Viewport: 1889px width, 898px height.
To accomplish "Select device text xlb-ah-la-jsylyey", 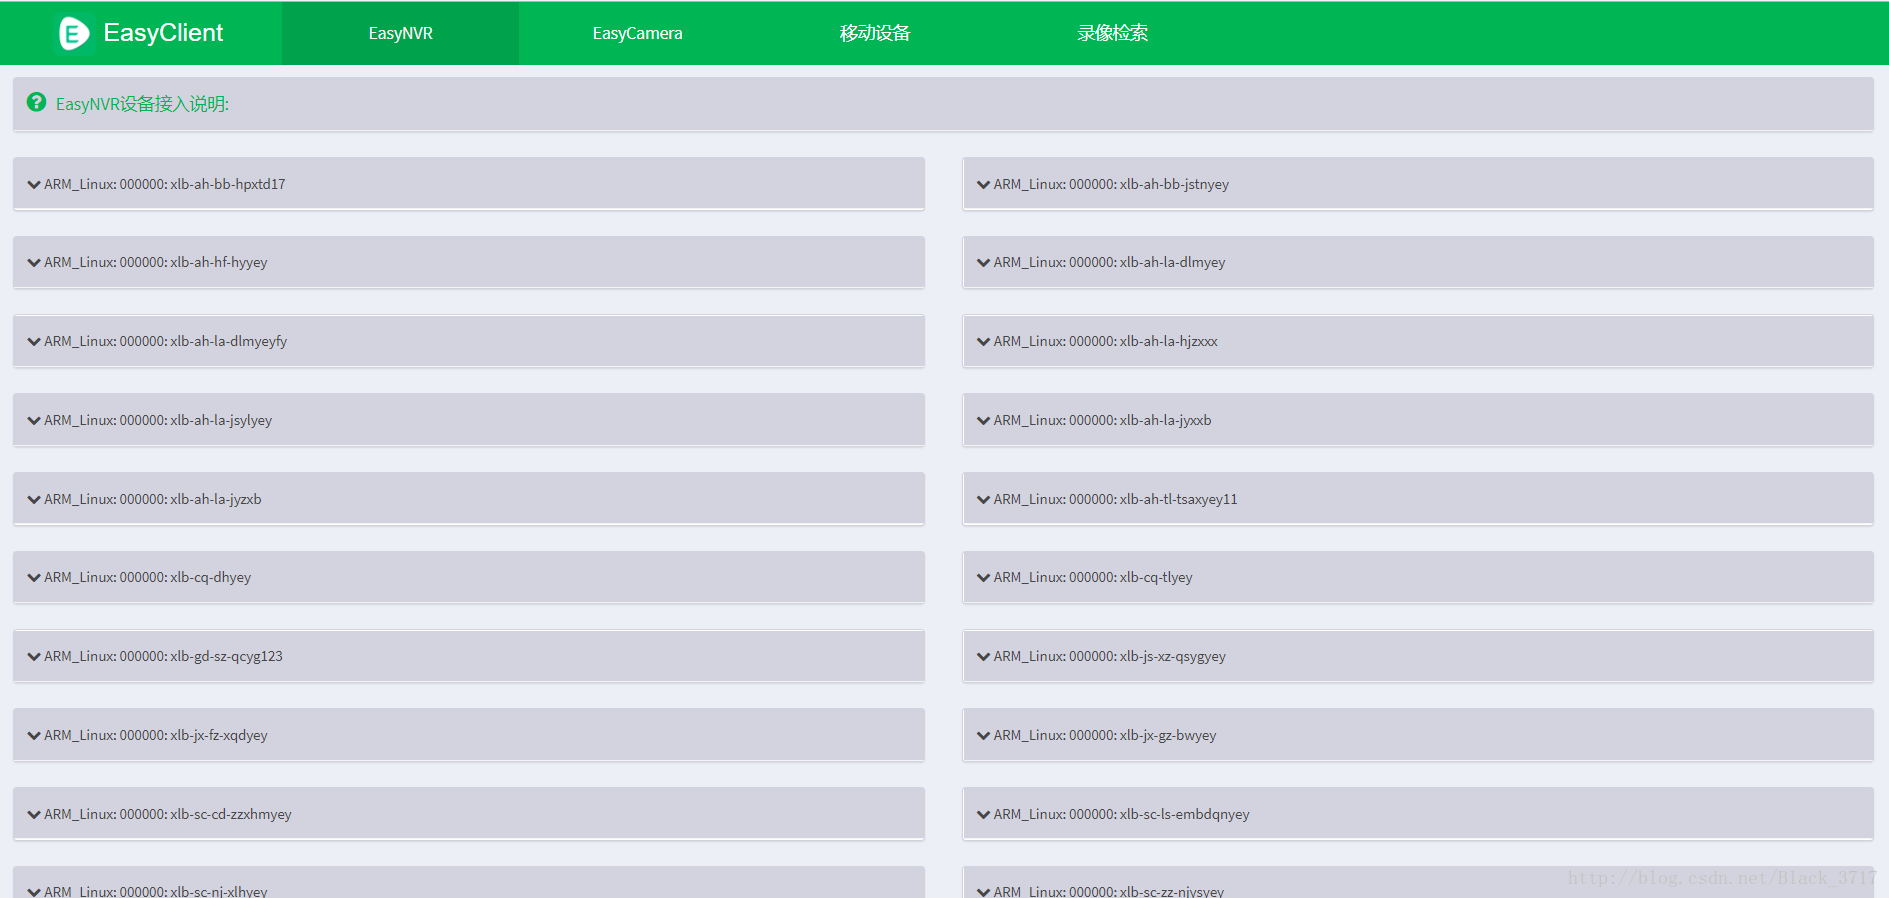I will click(221, 420).
